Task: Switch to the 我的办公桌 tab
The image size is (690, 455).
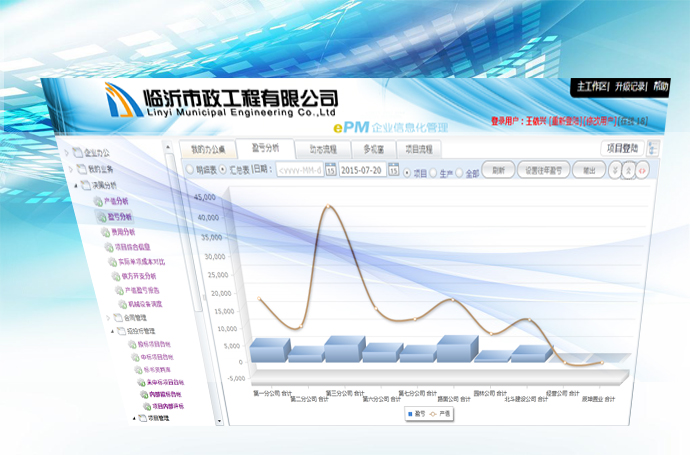Action: [x=208, y=150]
